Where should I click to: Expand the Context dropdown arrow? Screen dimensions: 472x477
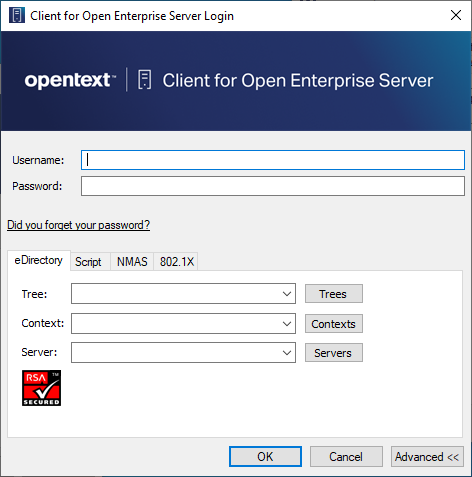[287, 323]
